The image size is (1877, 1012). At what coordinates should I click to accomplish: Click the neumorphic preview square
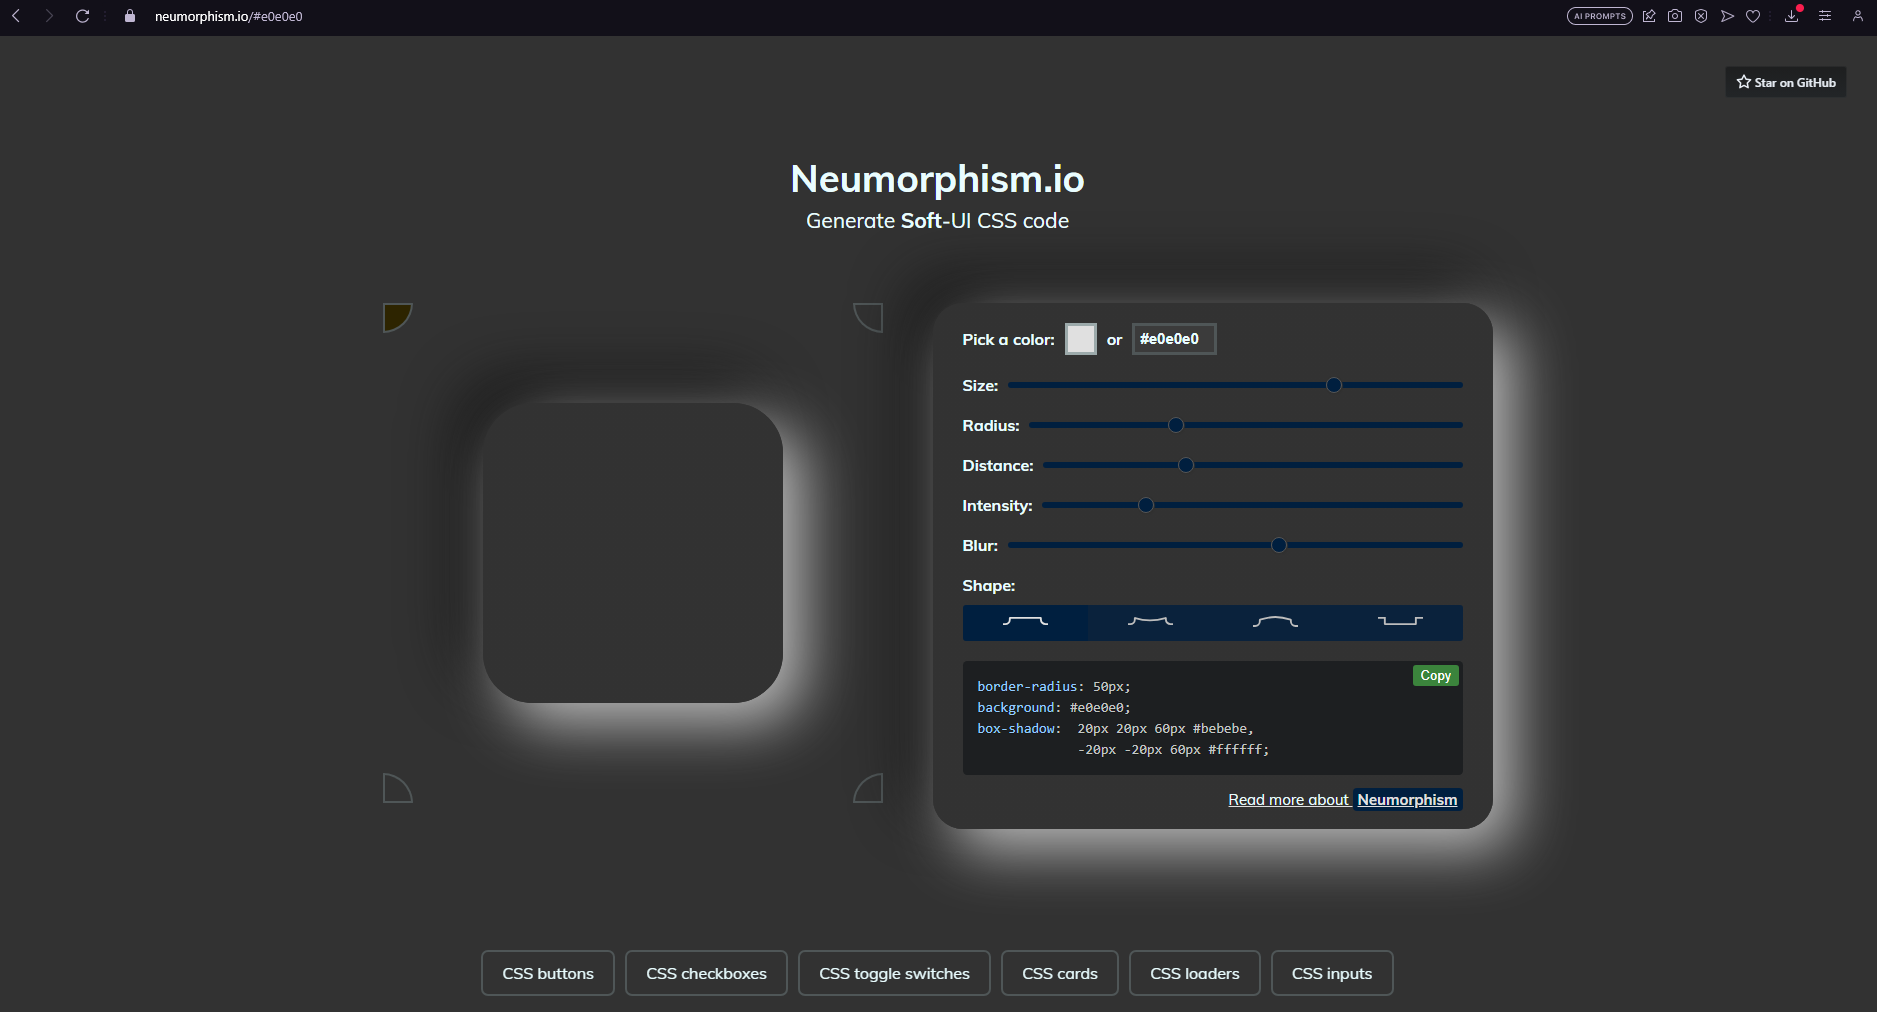633,553
